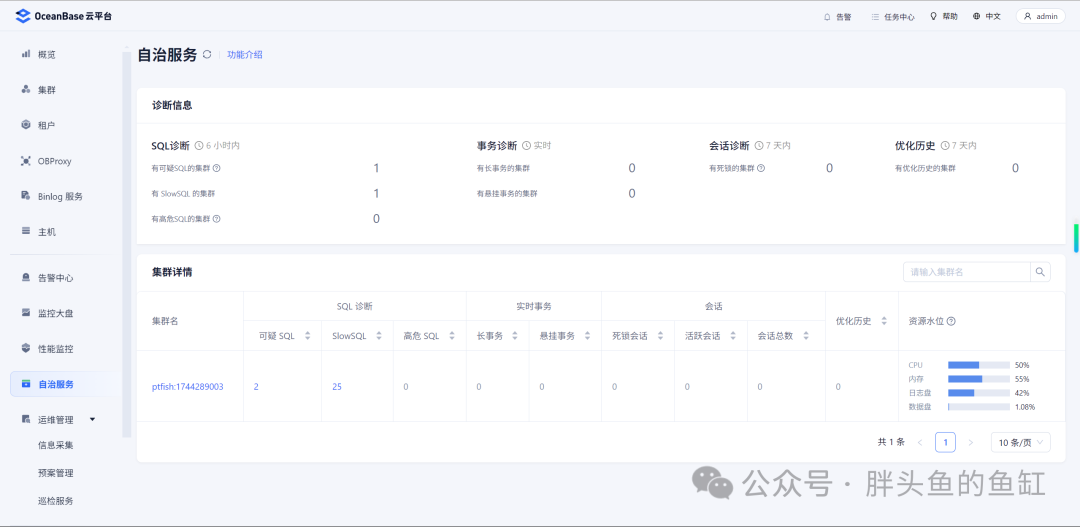Screen dimensions: 1080x527
Task: Open the 任务中心 icon in header
Action: pos(875,17)
